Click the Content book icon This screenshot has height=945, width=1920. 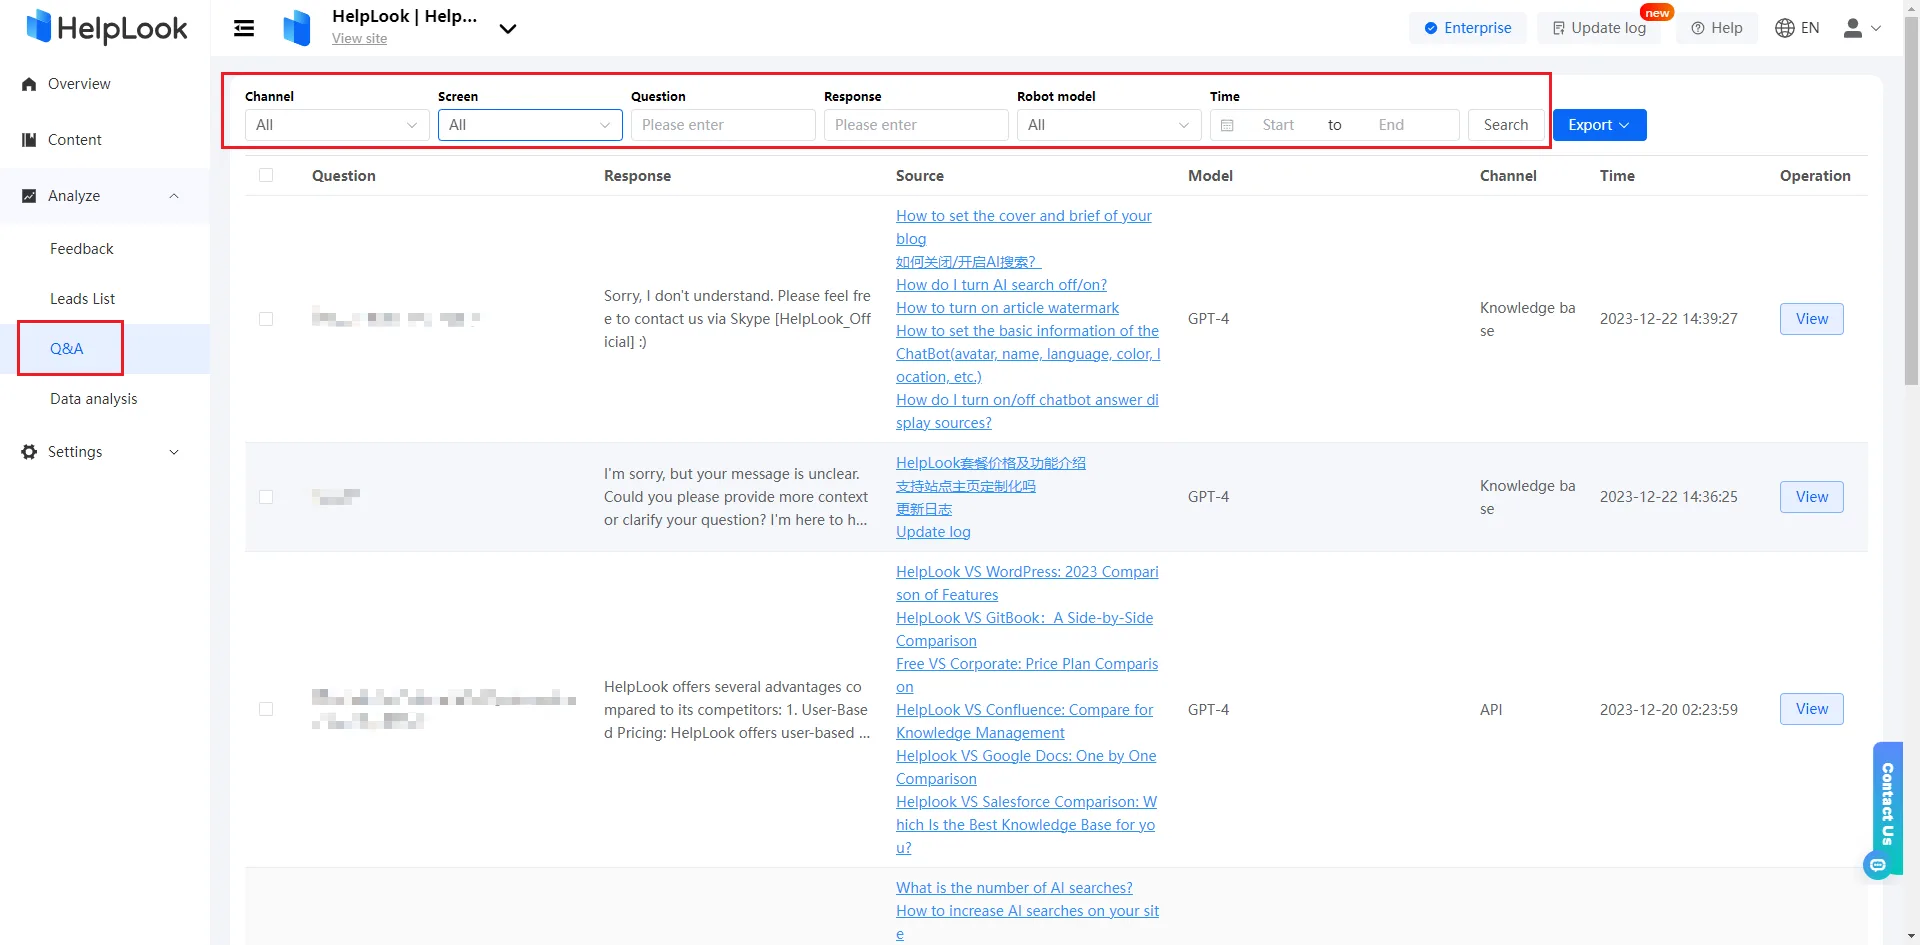click(29, 140)
